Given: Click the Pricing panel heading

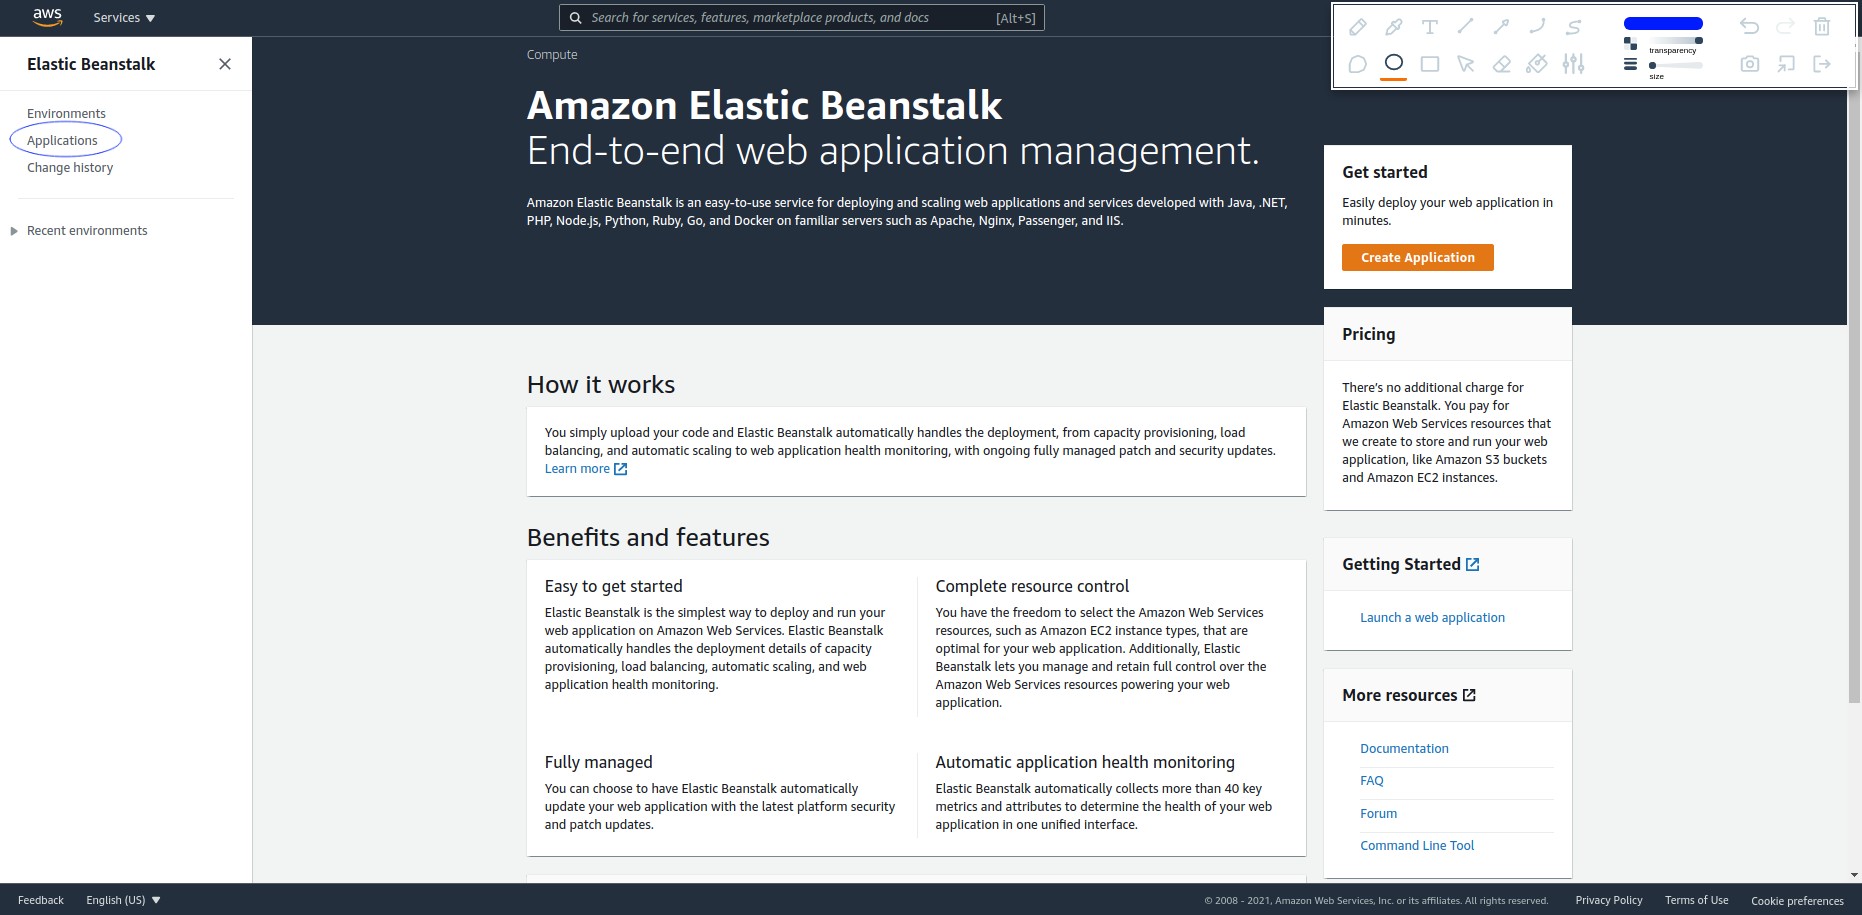Looking at the screenshot, I should 1368,334.
